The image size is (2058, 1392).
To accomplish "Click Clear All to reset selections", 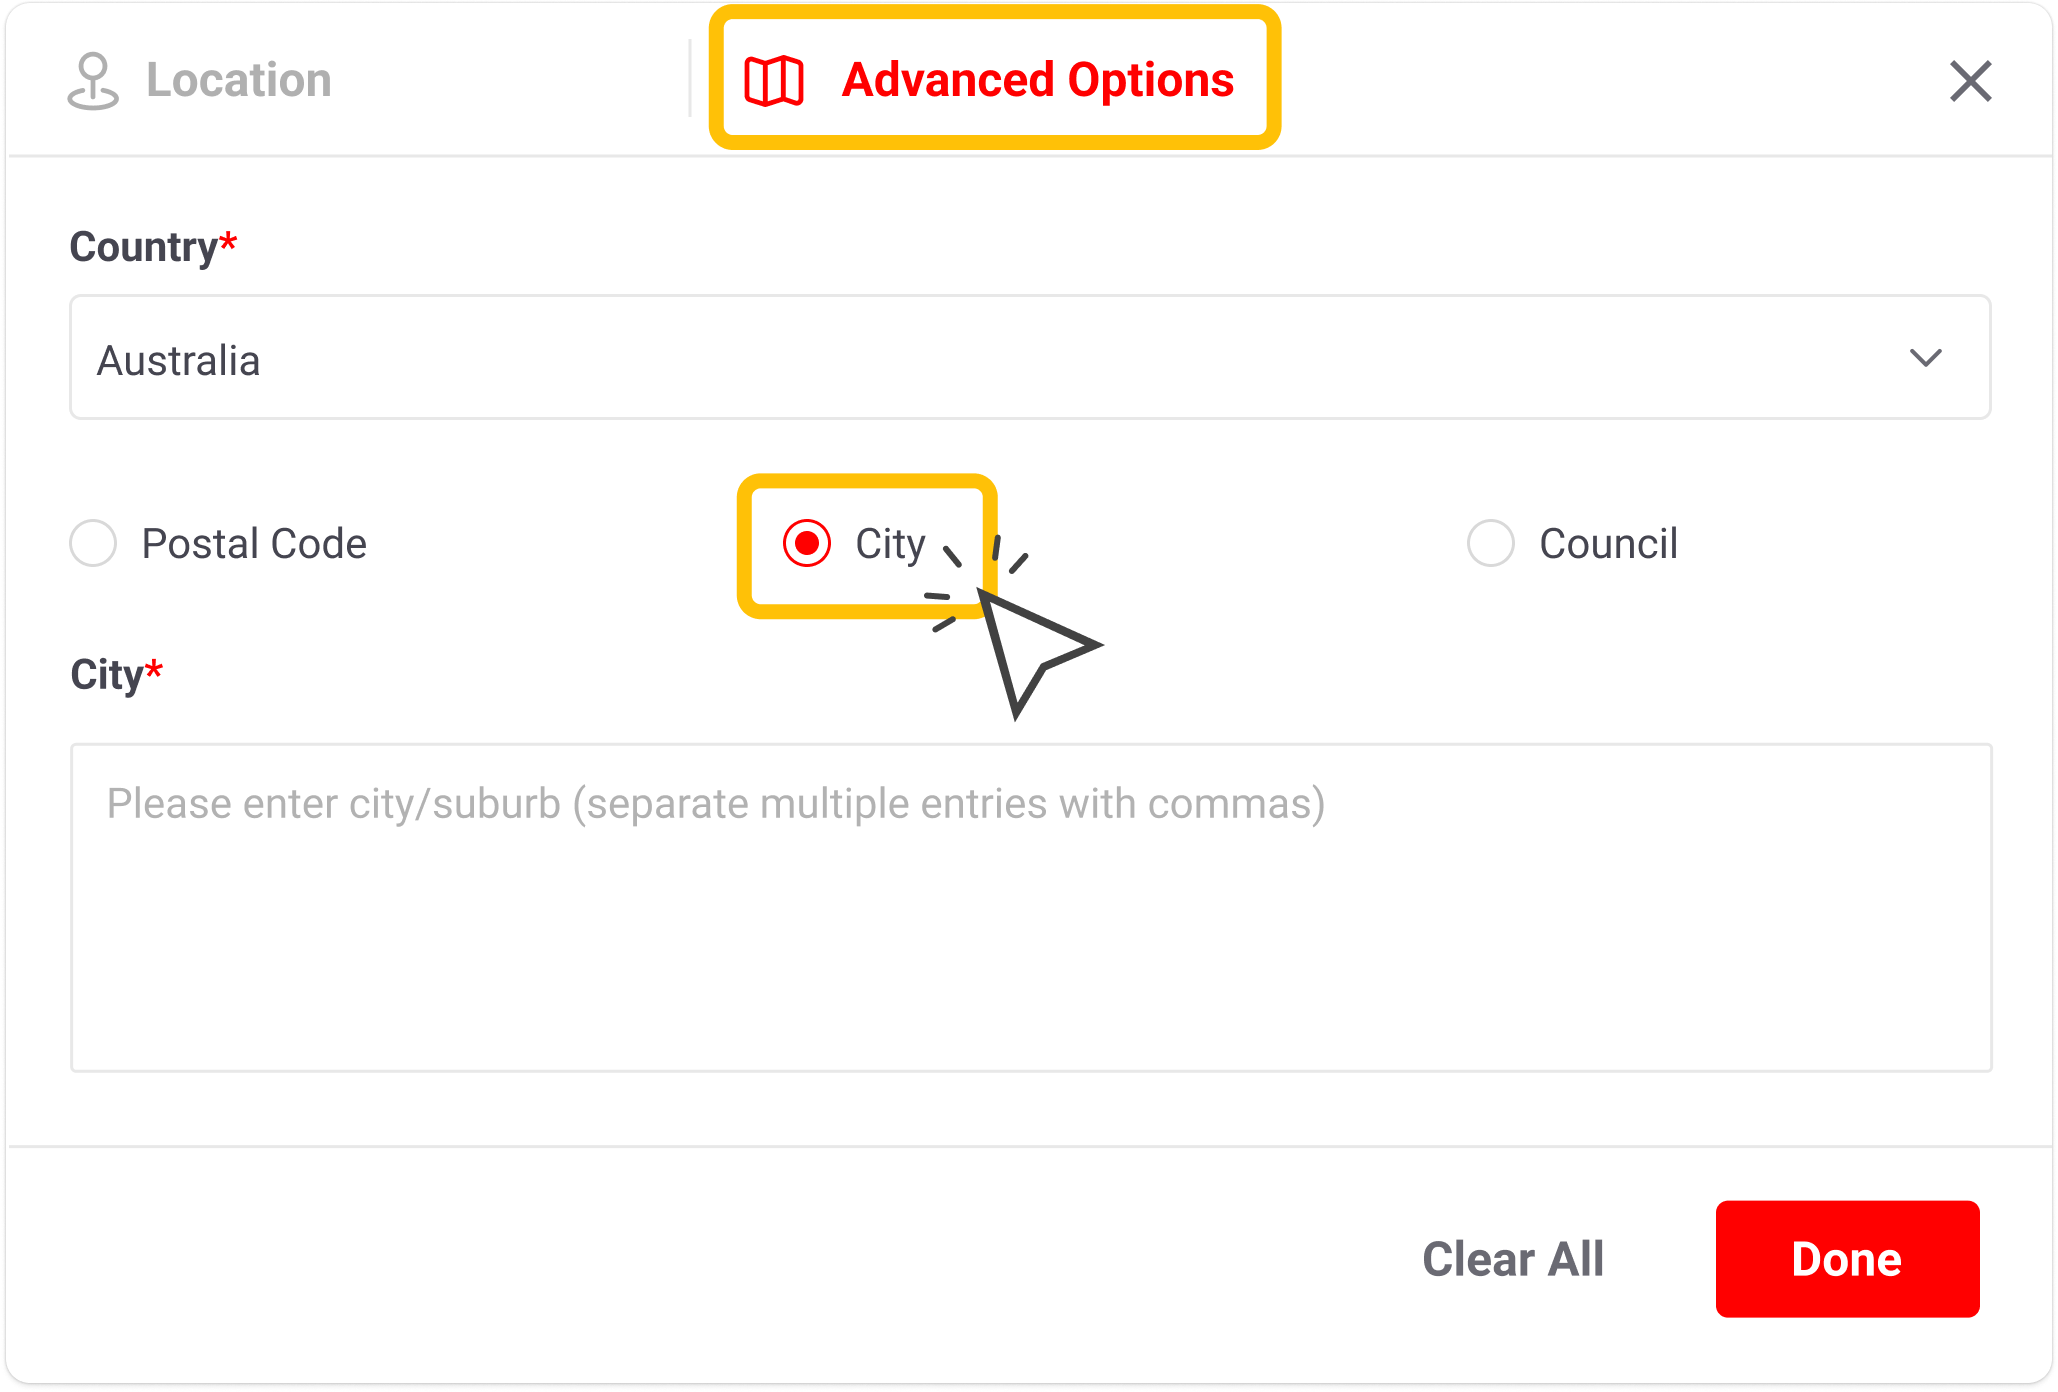I will (1513, 1259).
